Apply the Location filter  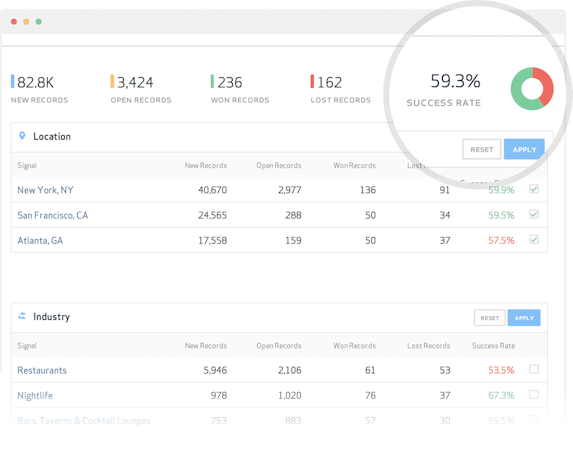click(x=524, y=149)
